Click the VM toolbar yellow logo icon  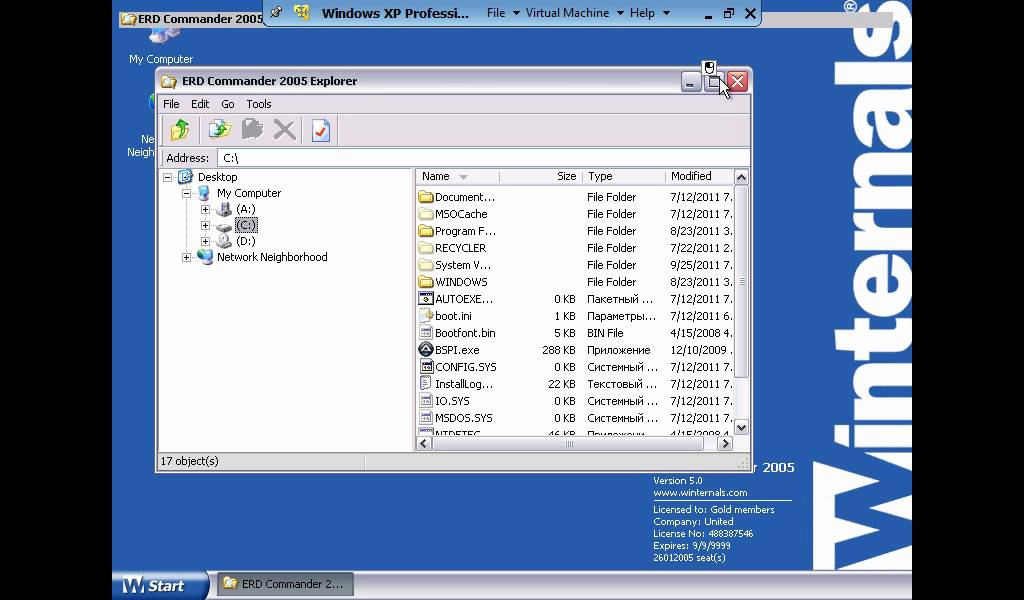click(x=302, y=12)
